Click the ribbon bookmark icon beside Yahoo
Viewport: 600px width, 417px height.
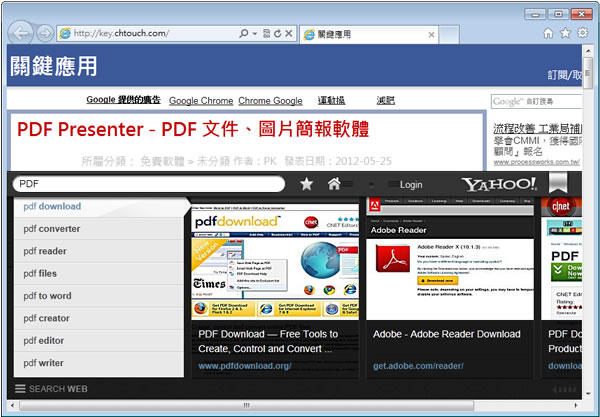pos(558,182)
